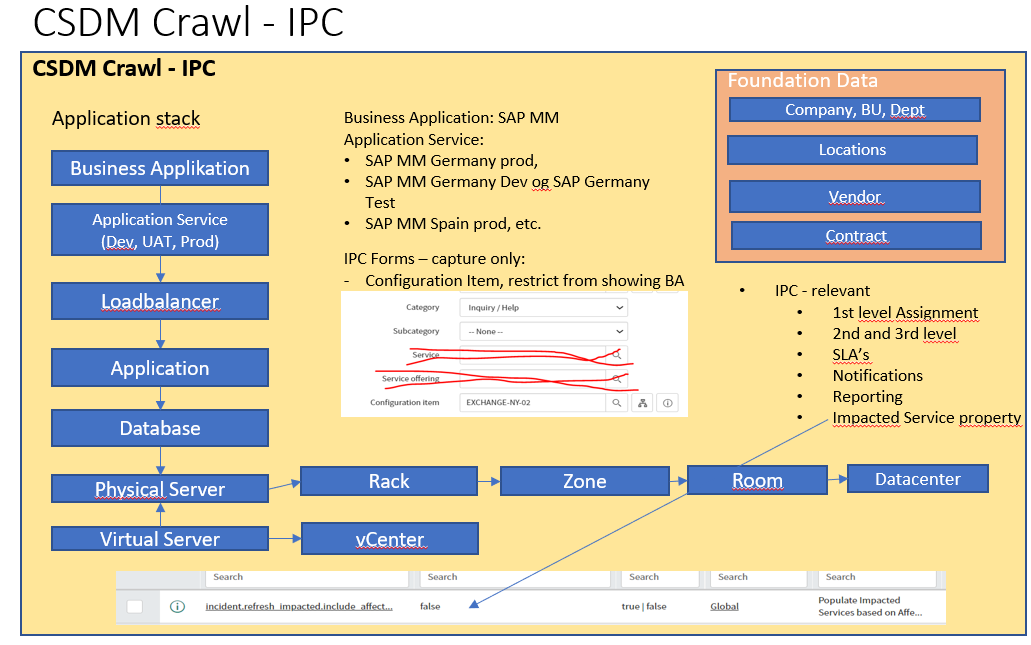Select the Room box

757,480
